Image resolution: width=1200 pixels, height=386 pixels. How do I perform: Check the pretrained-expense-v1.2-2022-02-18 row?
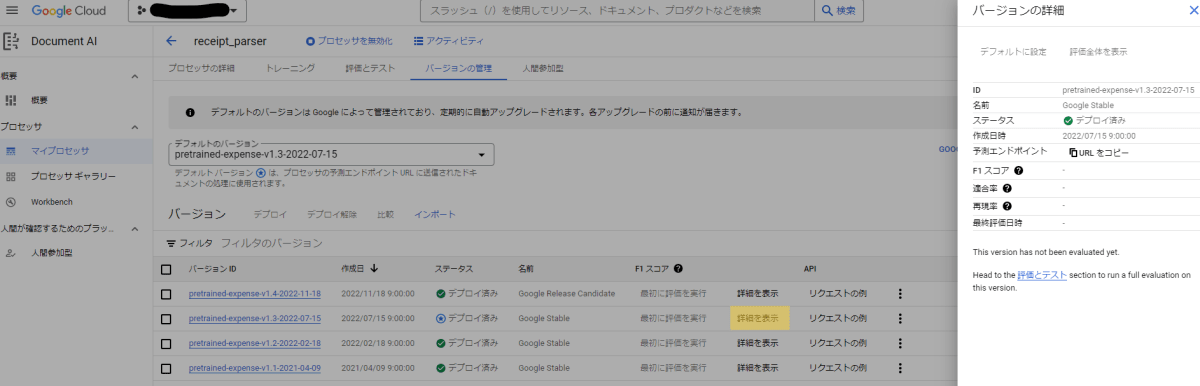point(166,343)
